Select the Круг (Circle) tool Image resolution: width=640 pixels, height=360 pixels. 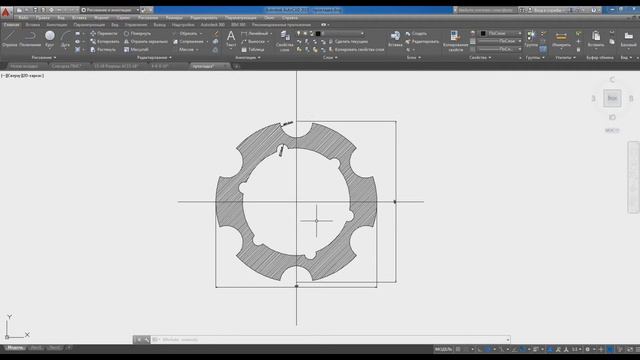(50, 39)
